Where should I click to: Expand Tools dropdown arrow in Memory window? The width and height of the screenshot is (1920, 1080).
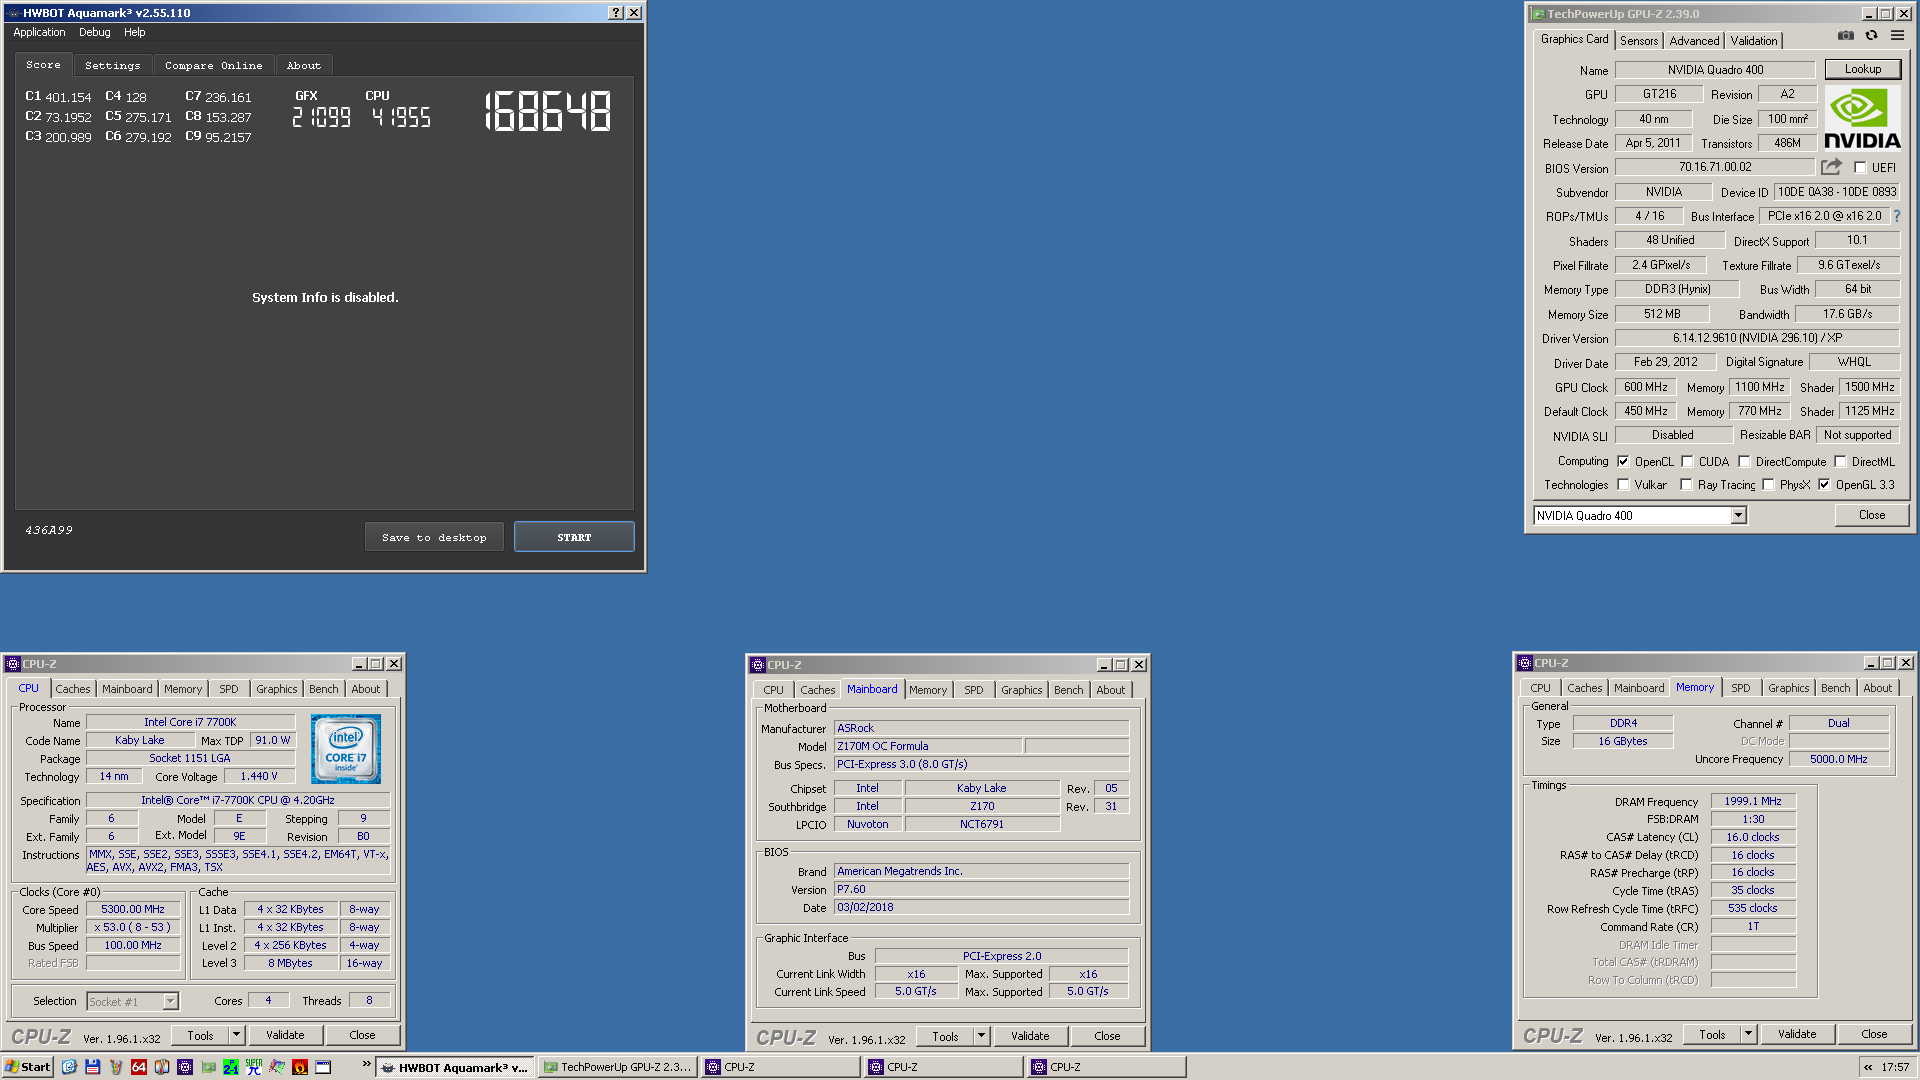[x=1748, y=1034]
